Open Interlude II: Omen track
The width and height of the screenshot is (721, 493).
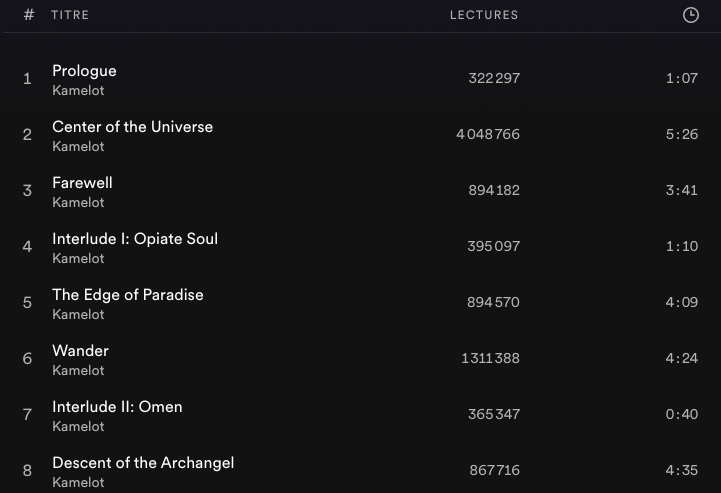tap(117, 407)
